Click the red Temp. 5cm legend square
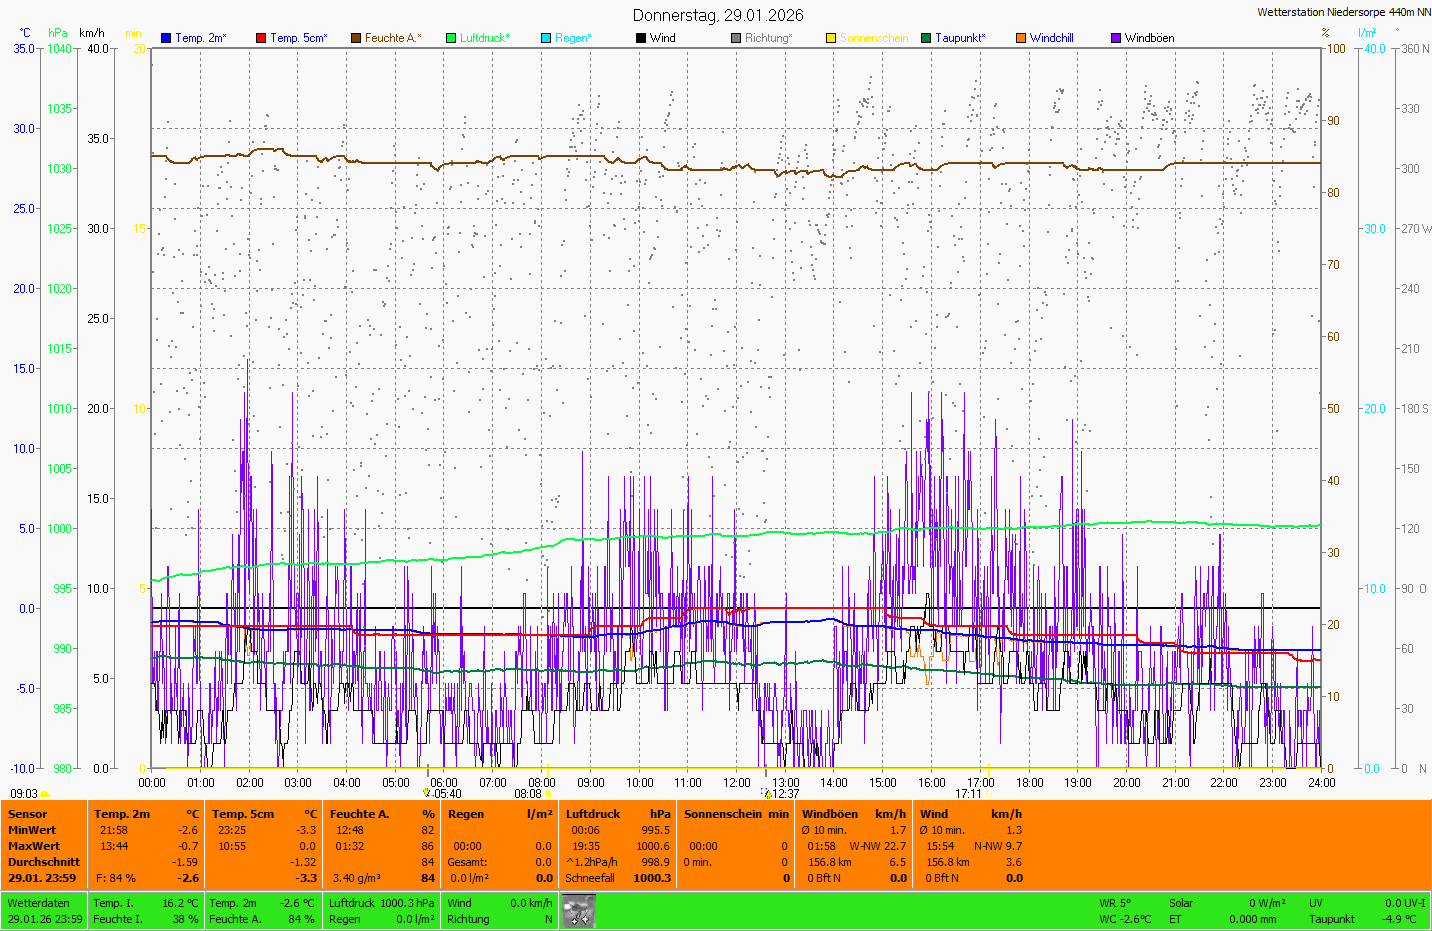 coord(261,38)
